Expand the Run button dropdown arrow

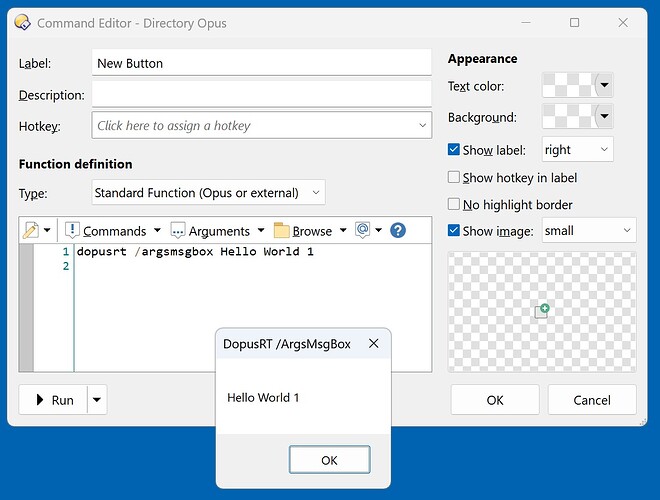tap(97, 399)
